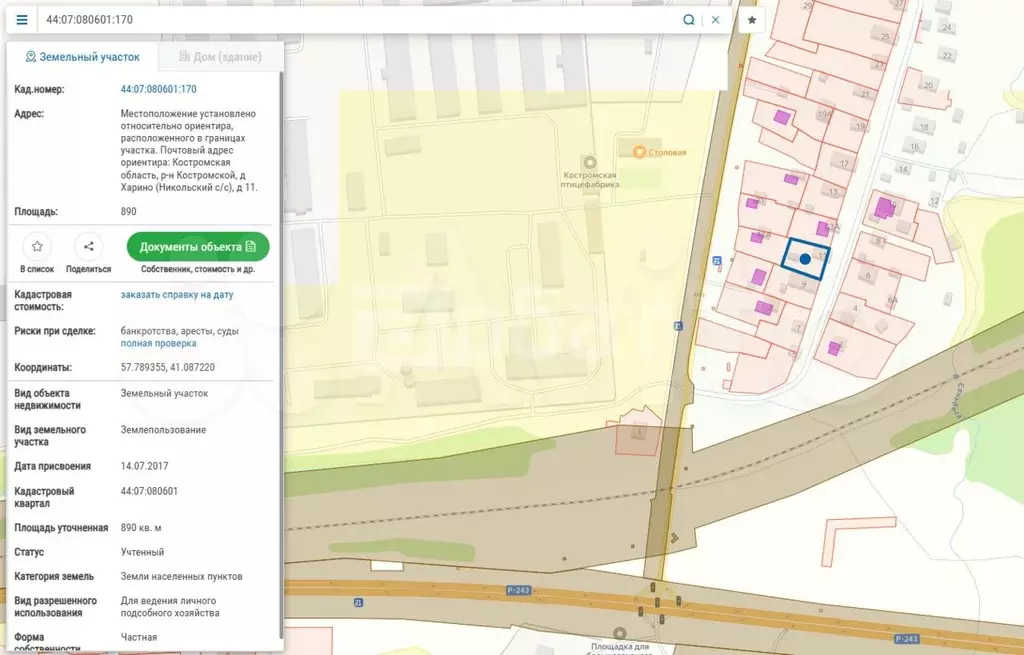This screenshot has width=1024, height=655.
Task: Click Столовая map marker icon
Action: 639,152
